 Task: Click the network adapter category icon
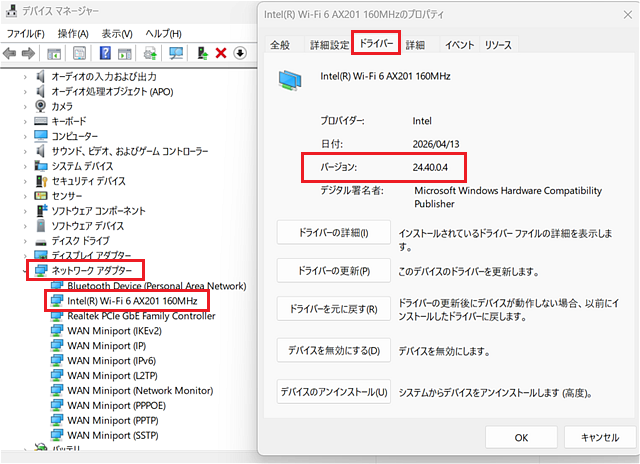coord(41,270)
